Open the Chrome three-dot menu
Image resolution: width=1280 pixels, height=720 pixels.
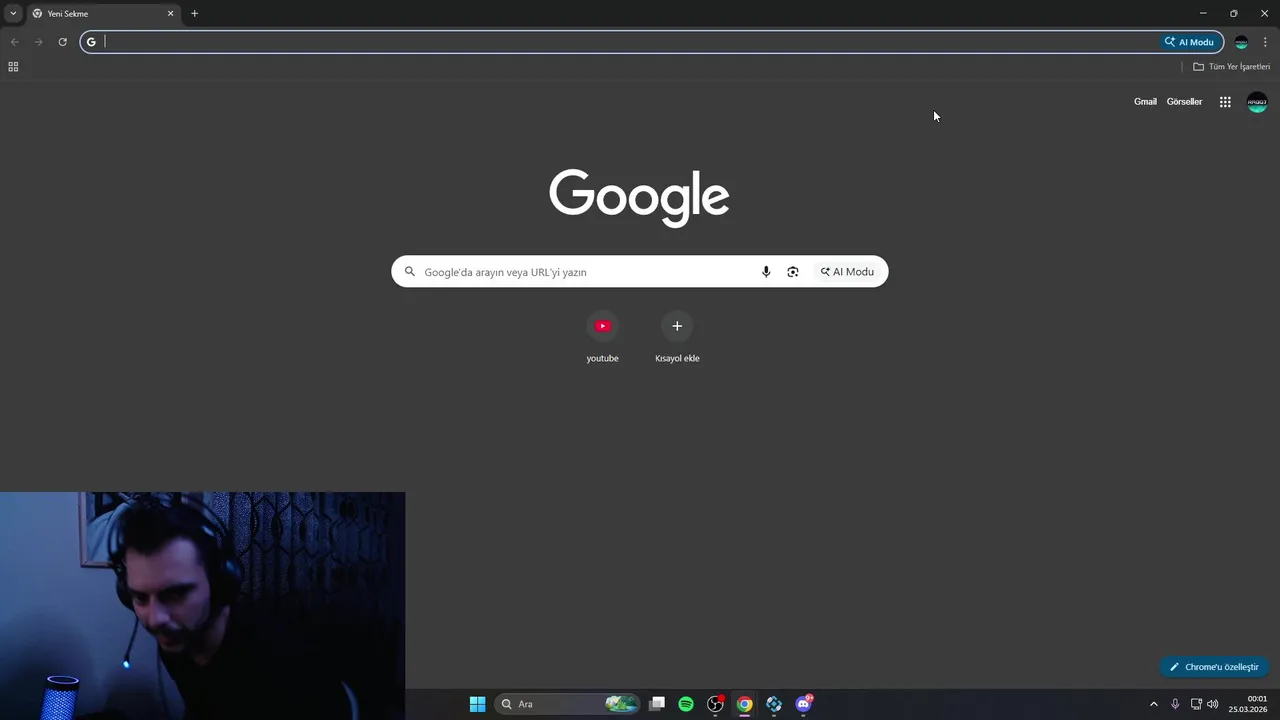click(x=1265, y=42)
